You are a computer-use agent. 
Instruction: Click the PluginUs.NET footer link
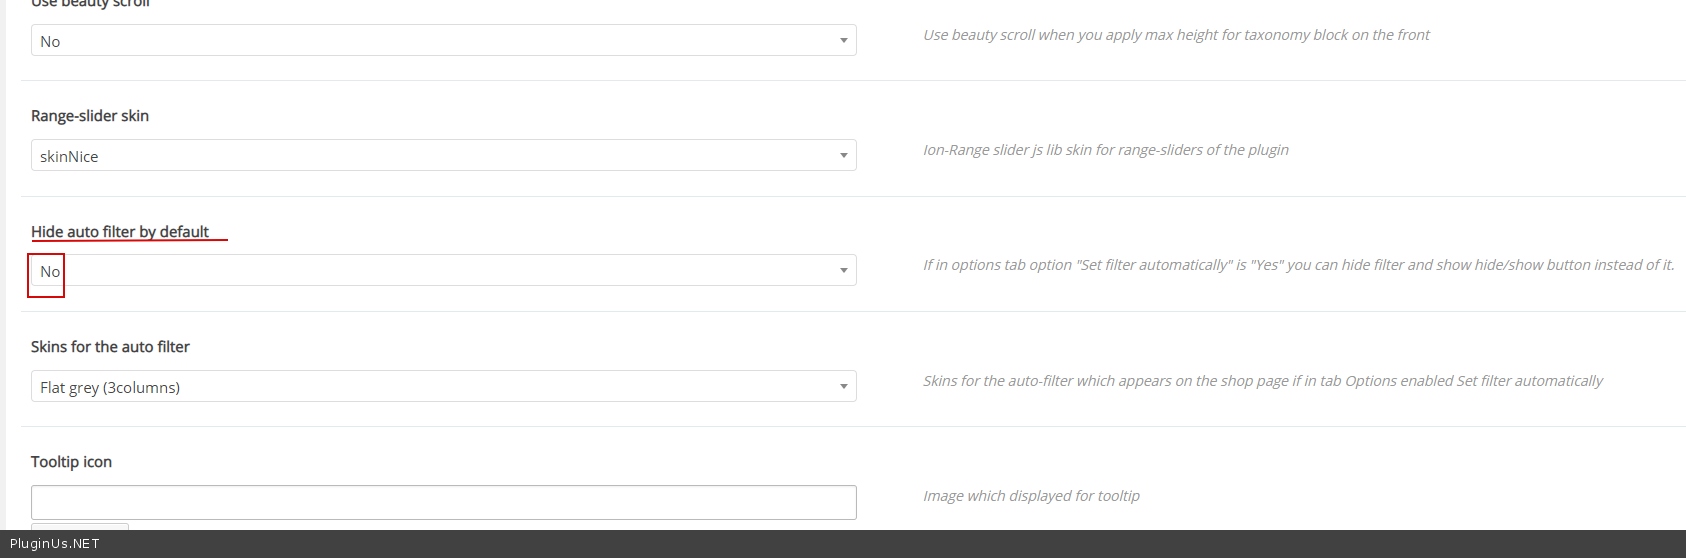pyautogui.click(x=55, y=544)
